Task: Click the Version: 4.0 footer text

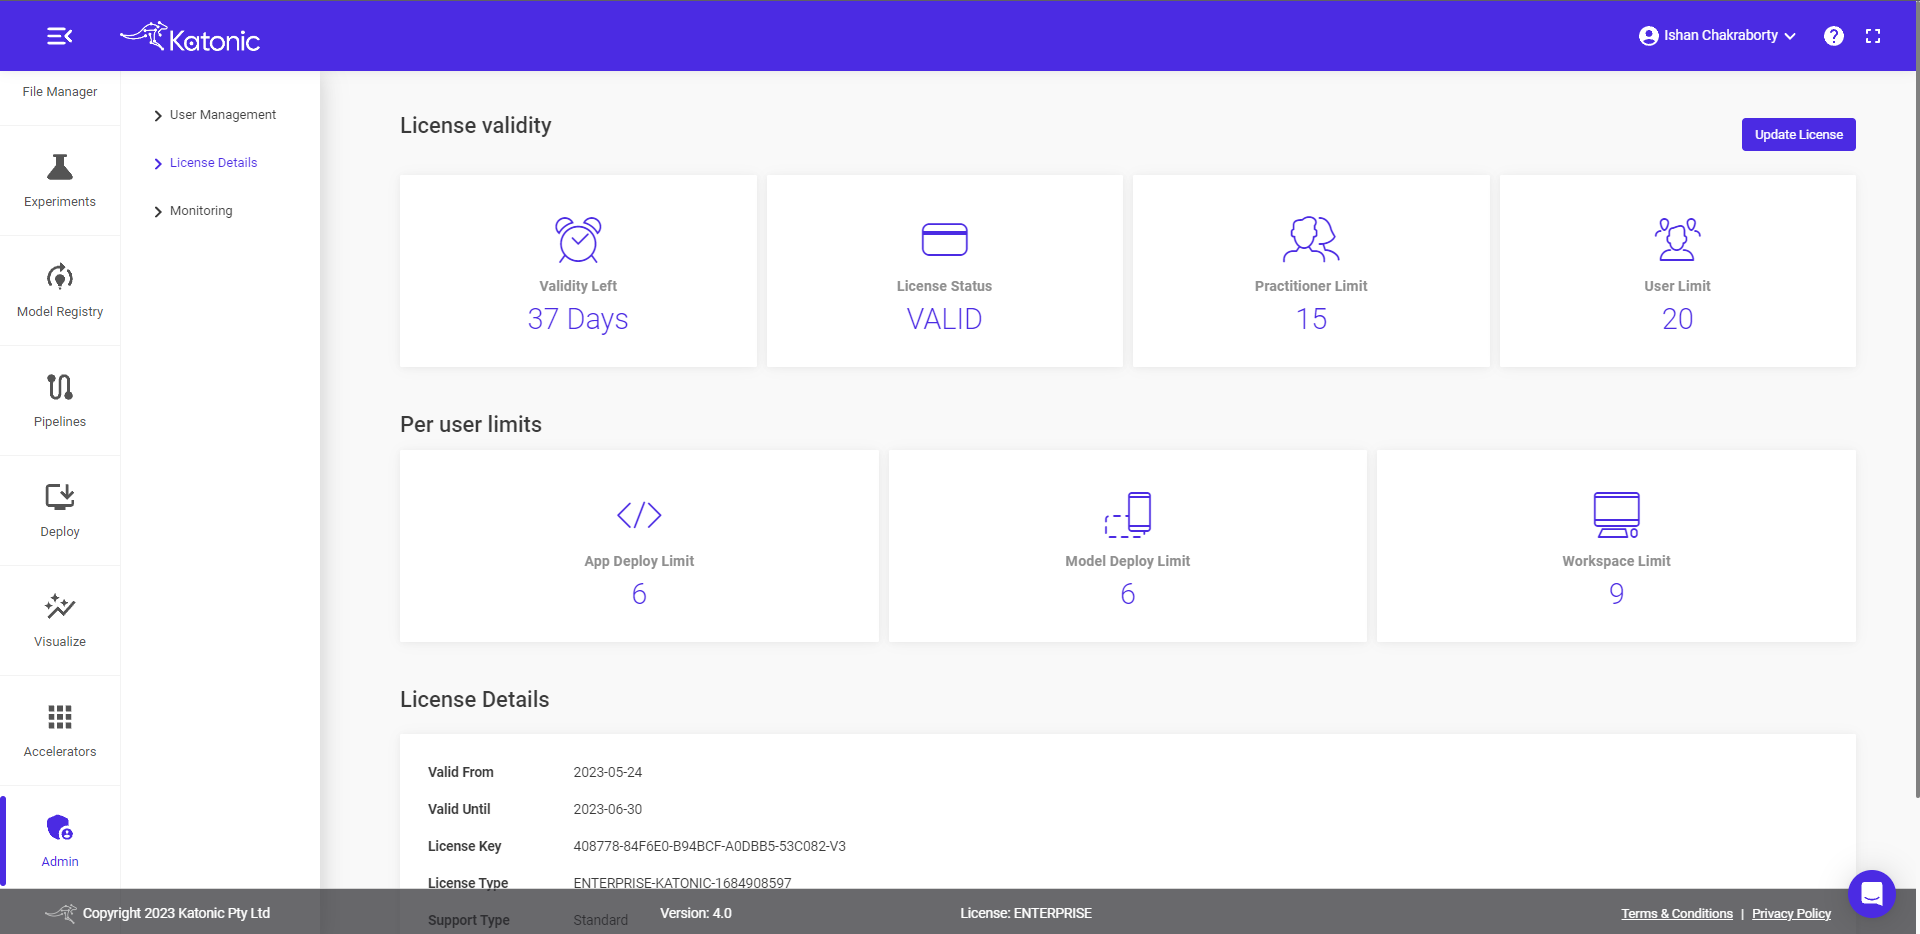Action: 696,913
